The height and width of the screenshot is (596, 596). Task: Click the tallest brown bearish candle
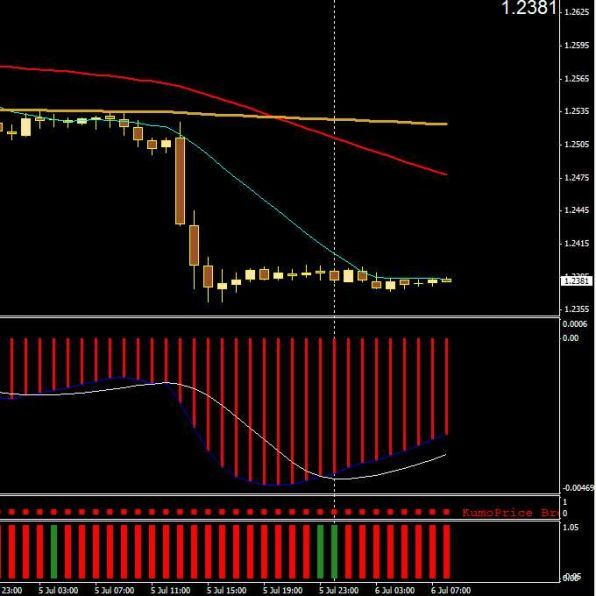tap(180, 181)
